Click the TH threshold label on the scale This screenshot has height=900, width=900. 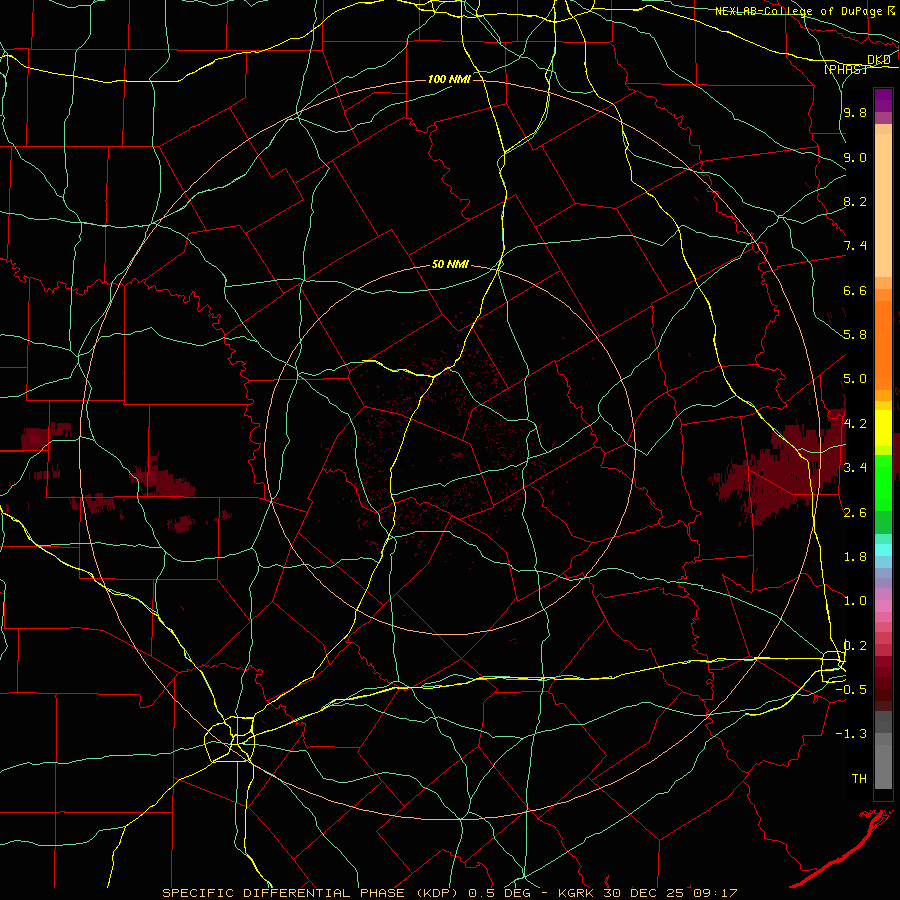click(x=859, y=779)
